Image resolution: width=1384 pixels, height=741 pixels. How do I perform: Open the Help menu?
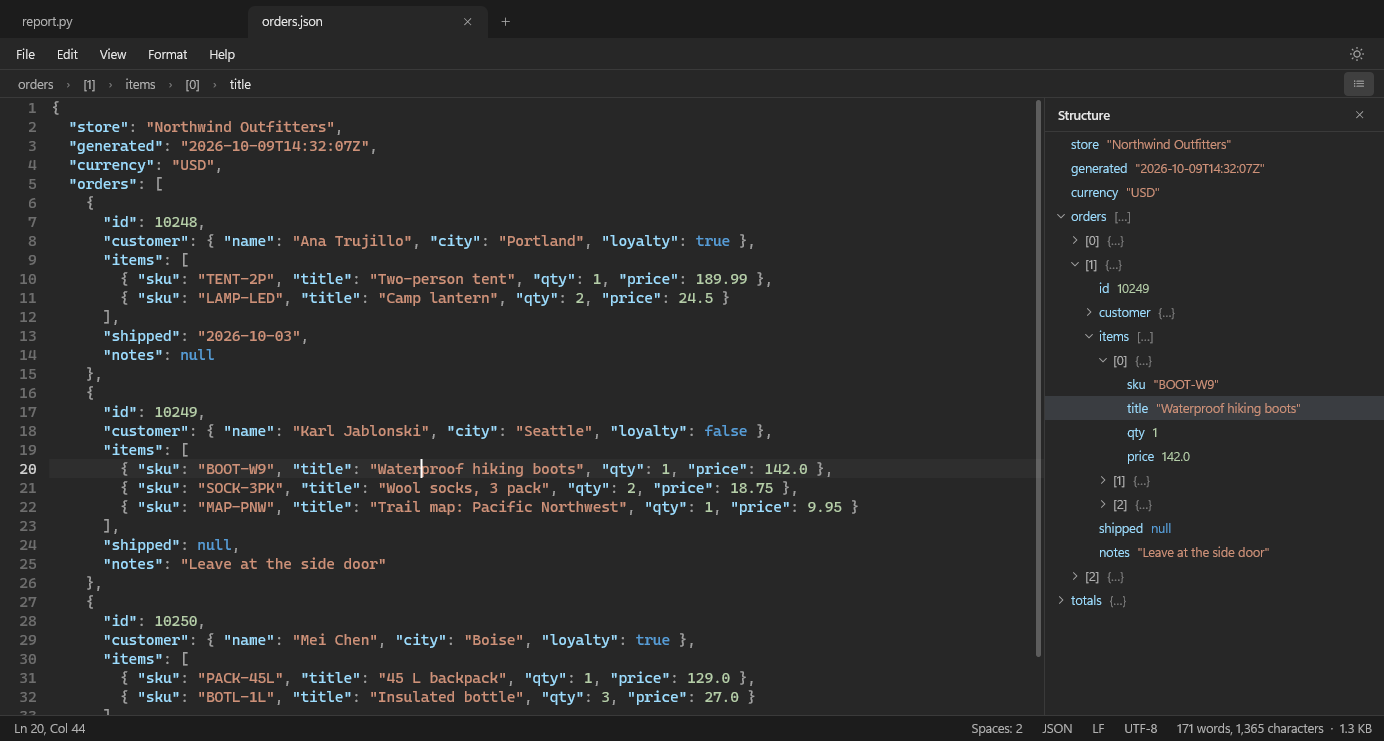(x=222, y=54)
